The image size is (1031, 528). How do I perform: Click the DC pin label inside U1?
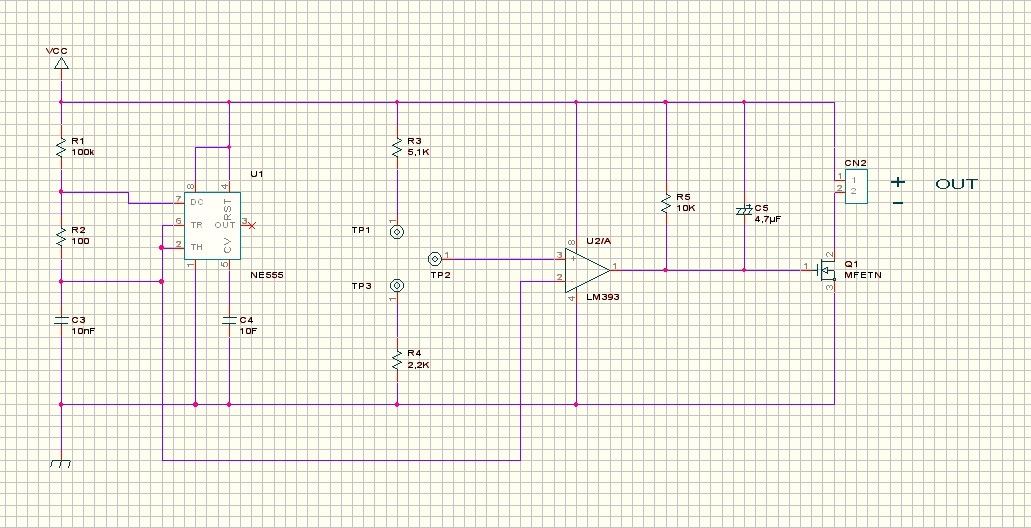[x=197, y=203]
